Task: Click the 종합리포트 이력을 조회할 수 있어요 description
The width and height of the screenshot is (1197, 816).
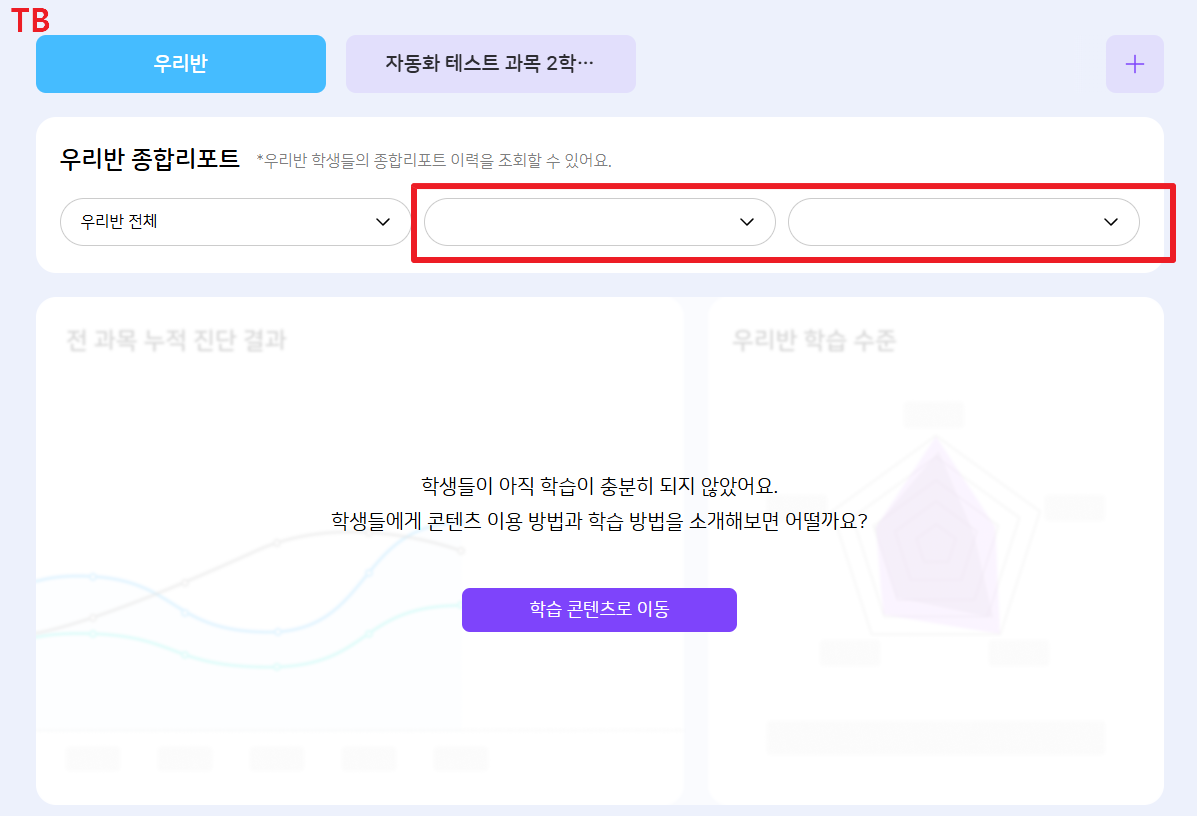Action: [434, 160]
